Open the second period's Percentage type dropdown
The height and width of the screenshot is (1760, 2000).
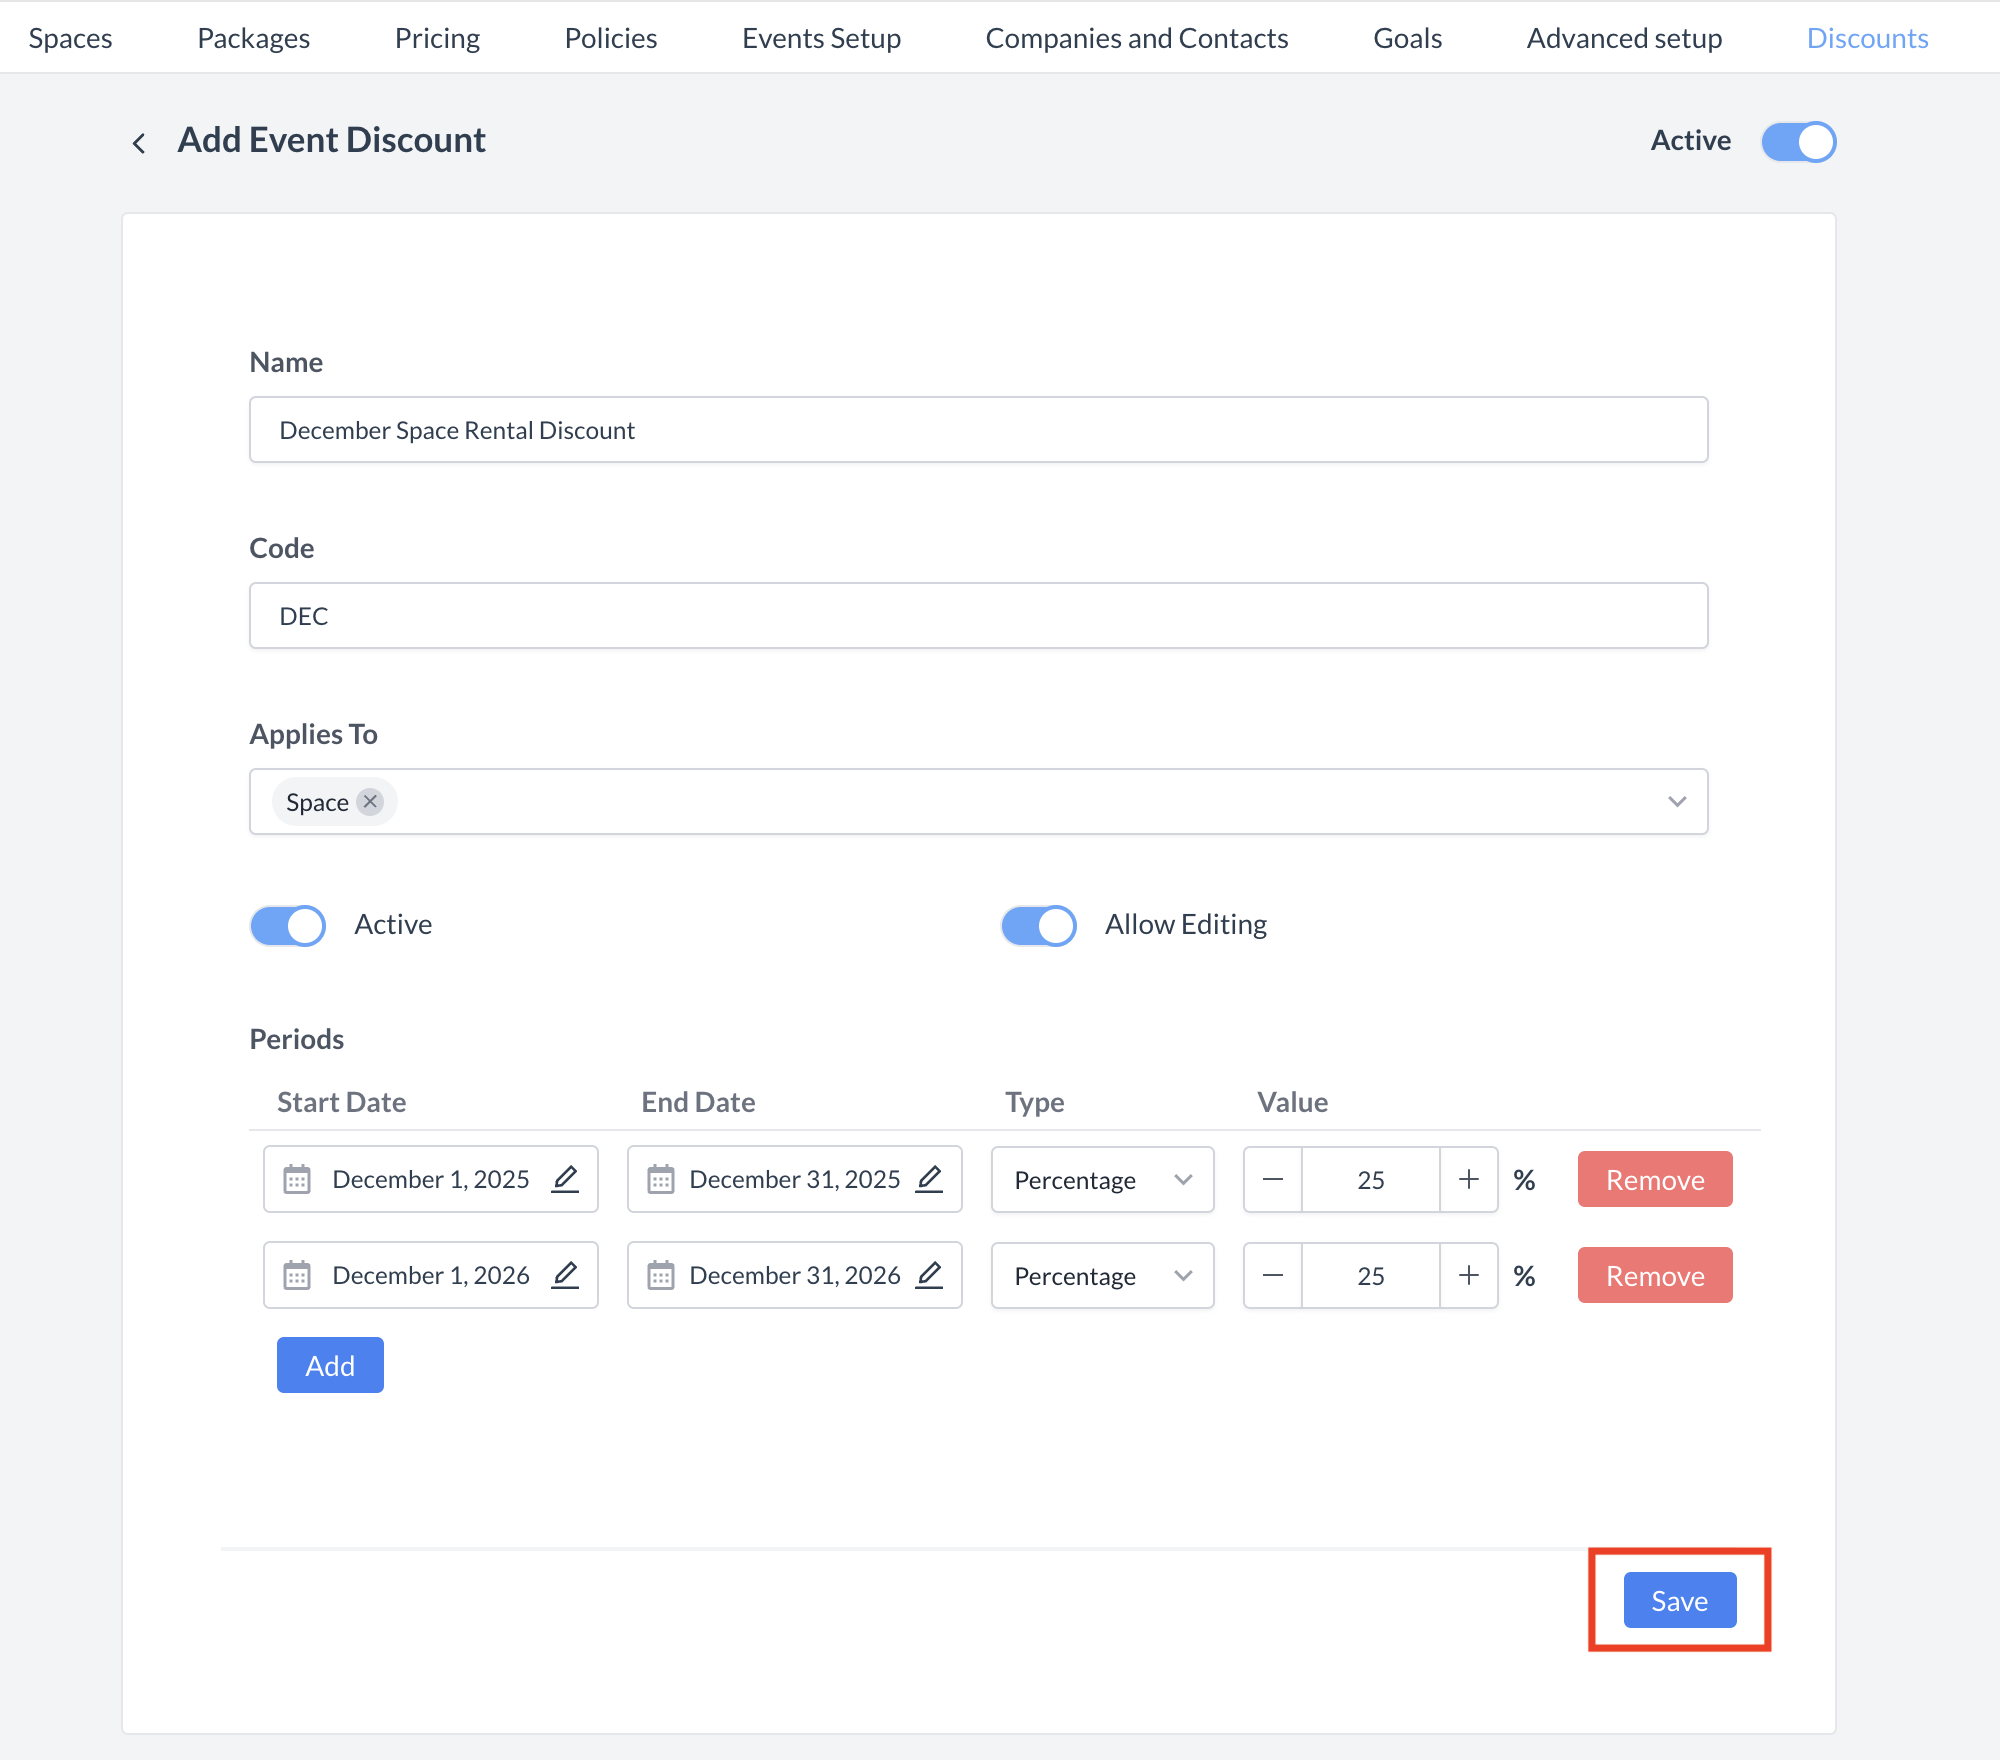point(1102,1276)
